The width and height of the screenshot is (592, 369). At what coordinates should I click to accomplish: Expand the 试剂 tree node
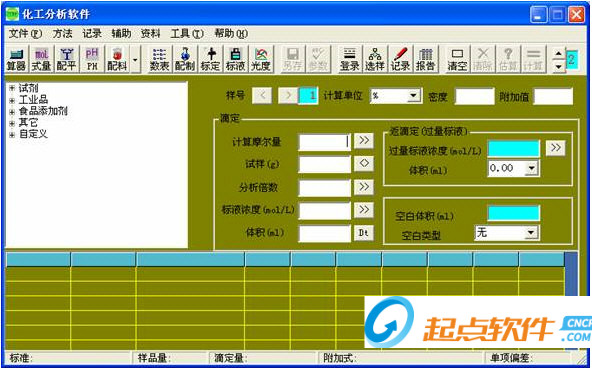pos(12,88)
